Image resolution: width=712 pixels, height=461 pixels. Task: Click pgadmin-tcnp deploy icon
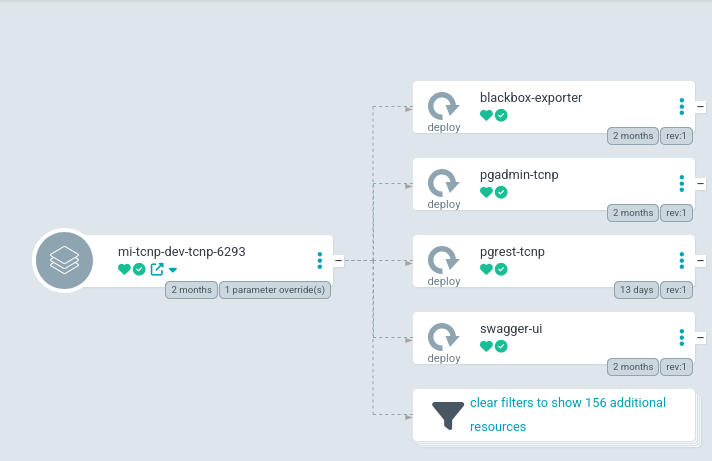point(443,183)
